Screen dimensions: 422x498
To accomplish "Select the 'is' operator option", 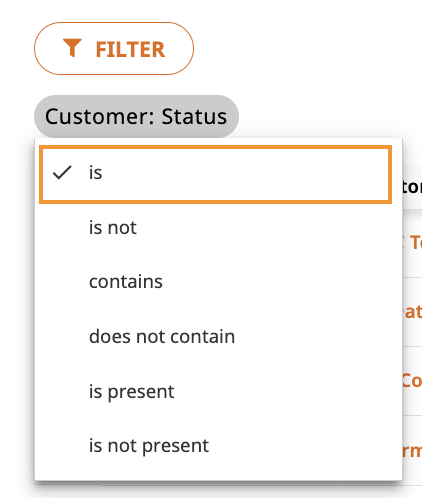I will coord(215,174).
